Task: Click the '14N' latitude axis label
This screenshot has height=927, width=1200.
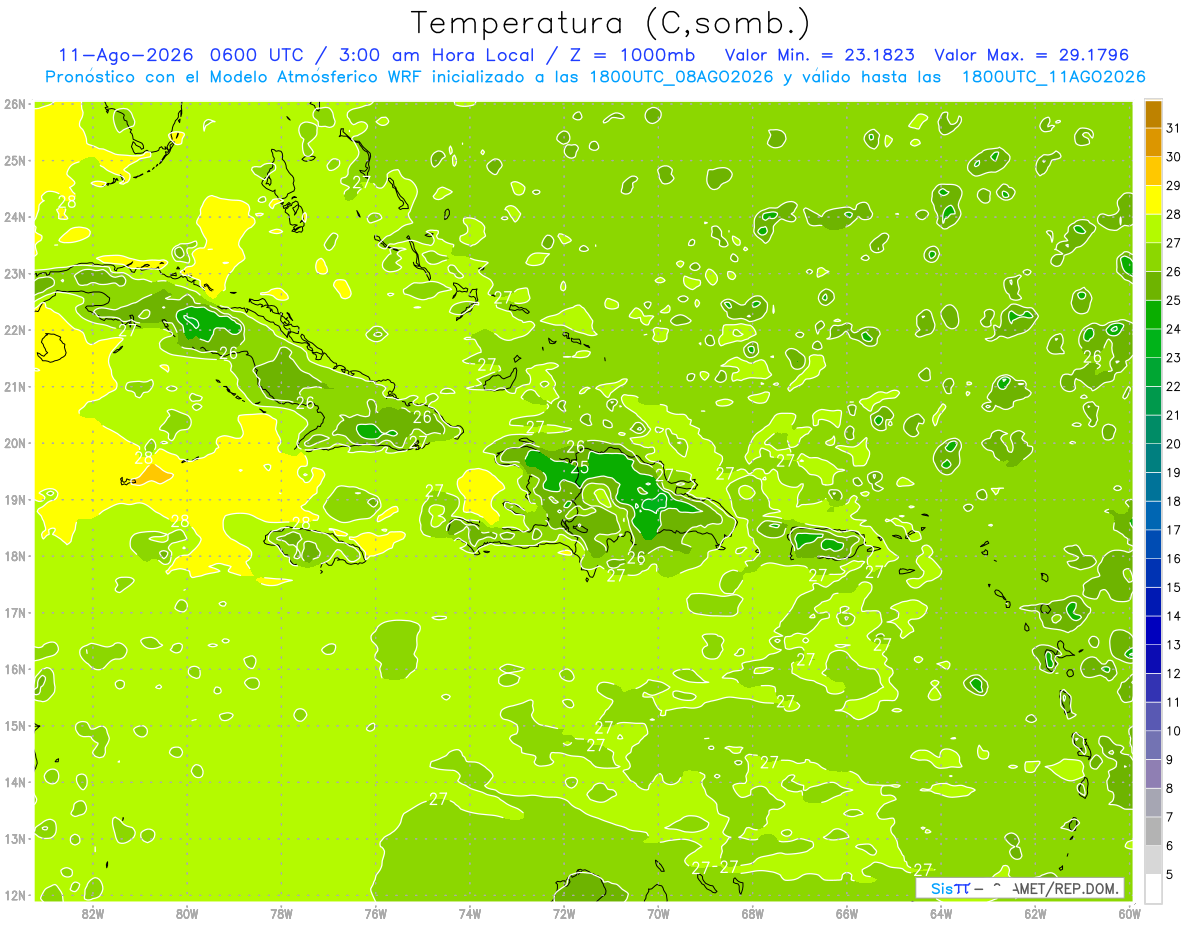Action: coord(14,782)
